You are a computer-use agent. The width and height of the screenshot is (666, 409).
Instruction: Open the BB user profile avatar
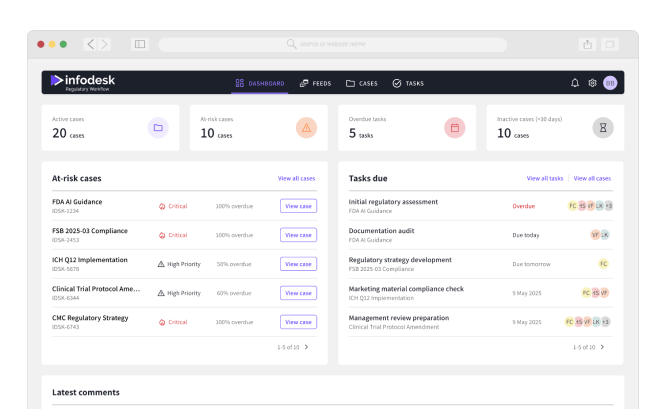610,83
